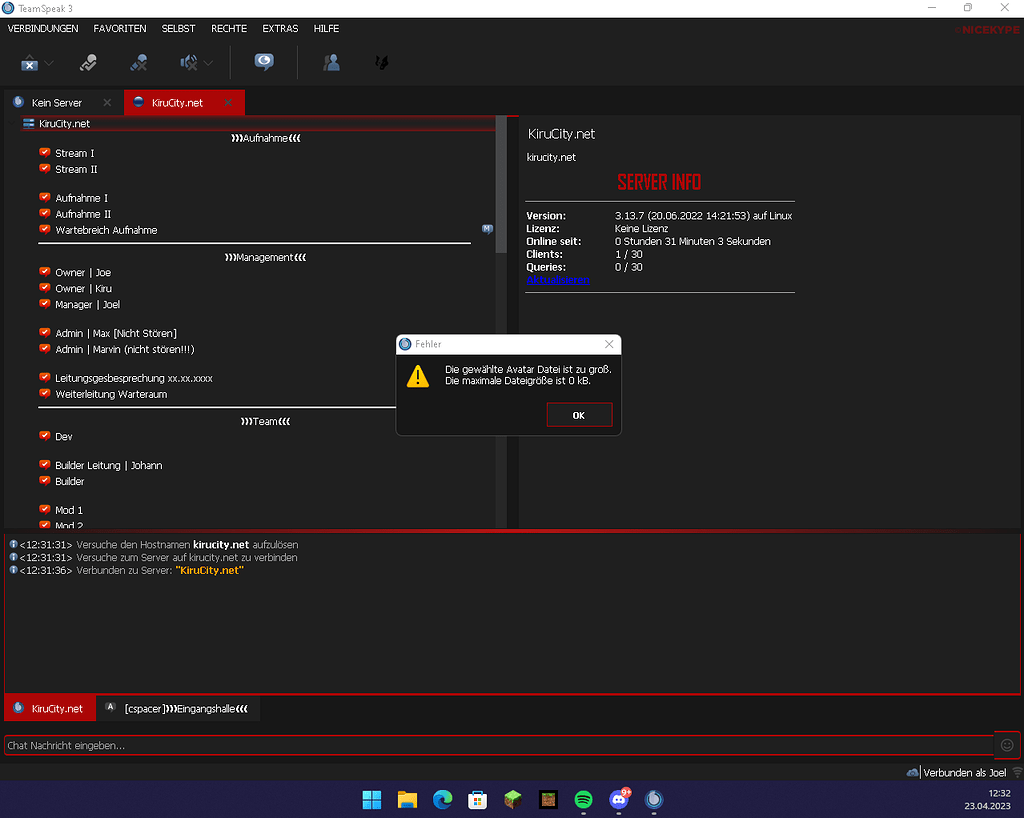Select the wolf icon in the toolbar
1024x818 pixels.
point(381,62)
